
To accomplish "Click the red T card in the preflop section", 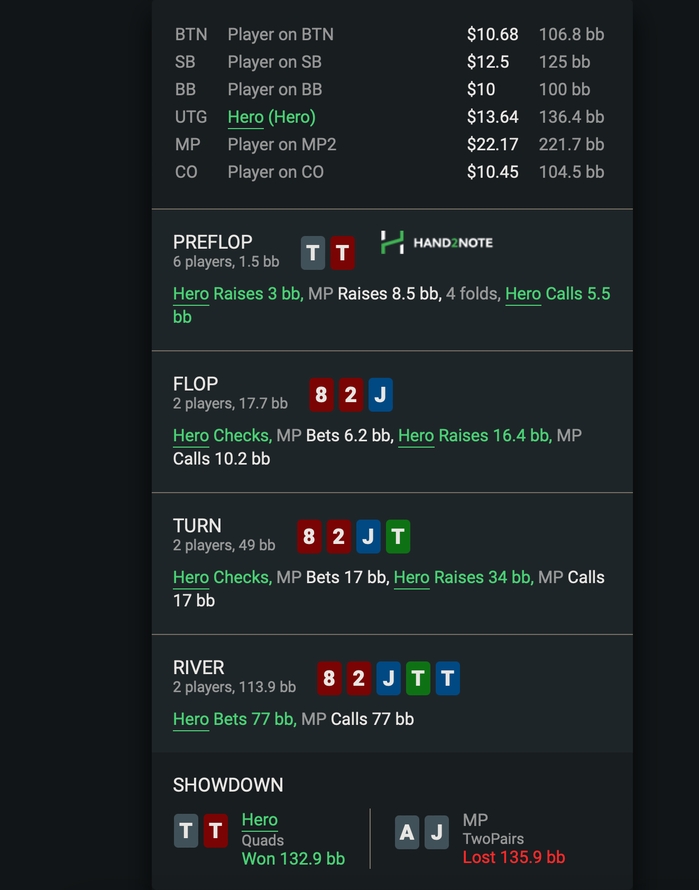I will pos(342,253).
